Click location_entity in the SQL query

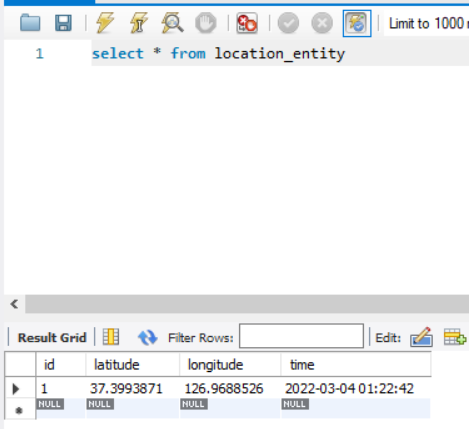click(279, 54)
